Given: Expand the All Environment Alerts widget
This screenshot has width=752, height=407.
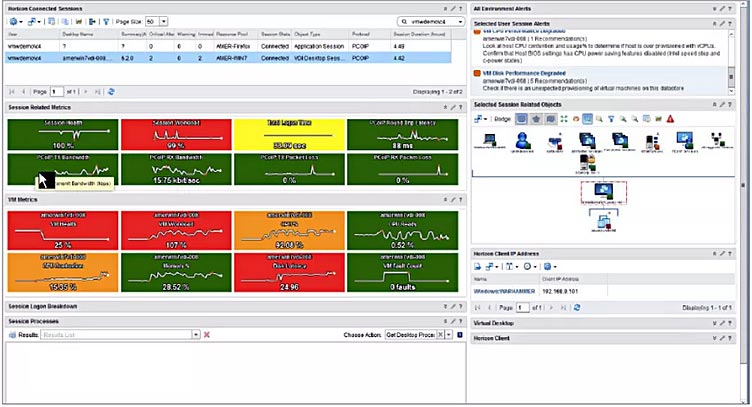Looking at the screenshot, I should (x=715, y=9).
